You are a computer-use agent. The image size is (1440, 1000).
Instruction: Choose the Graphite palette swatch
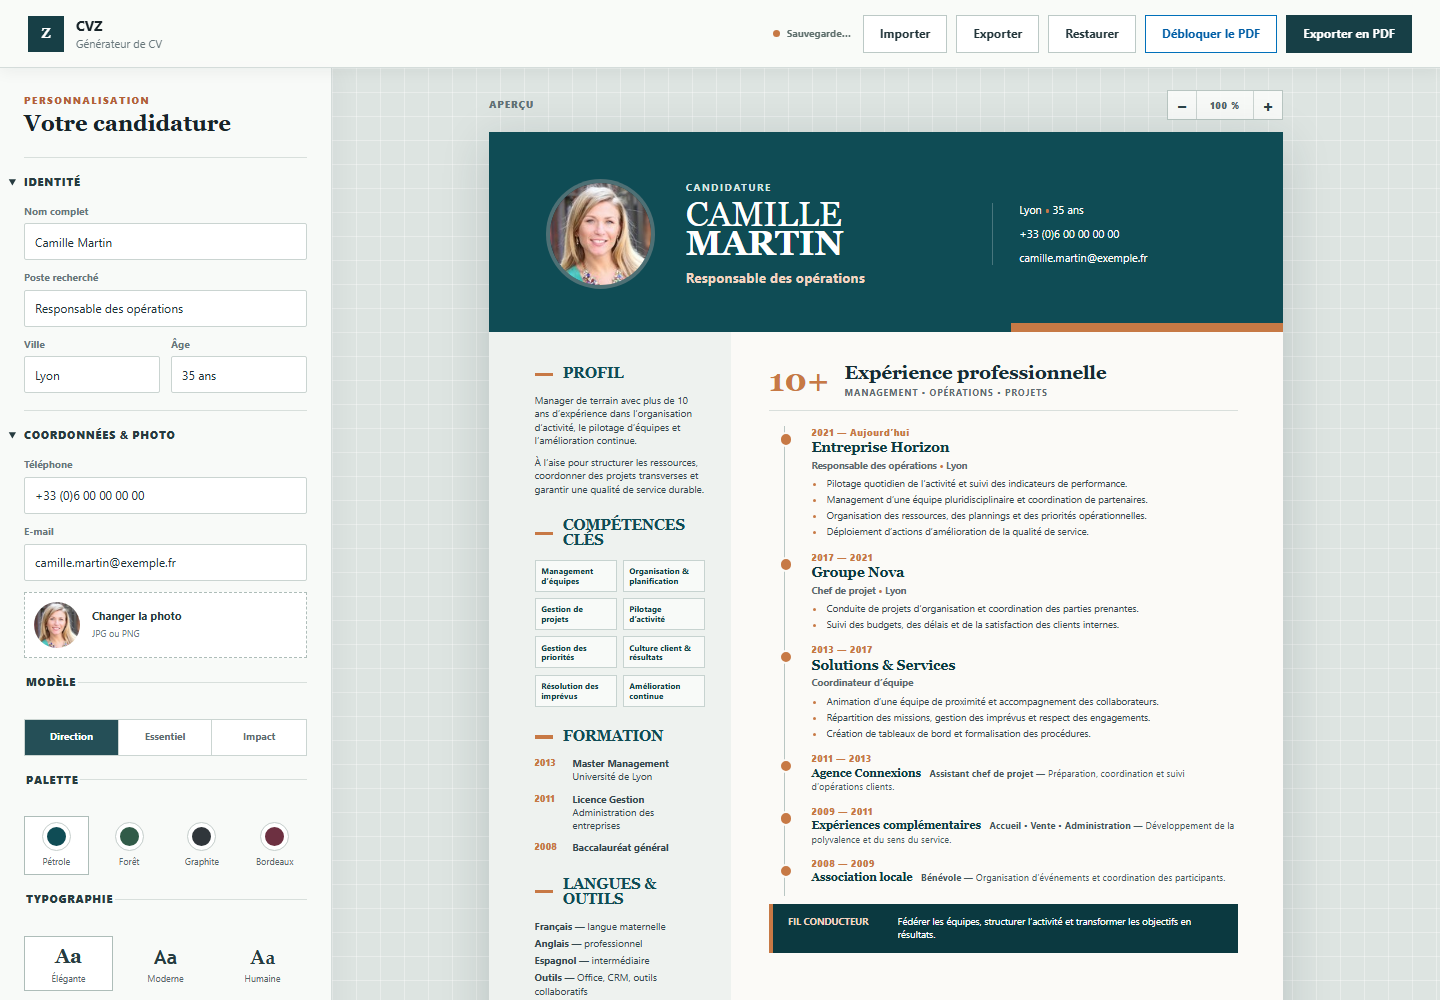(202, 845)
